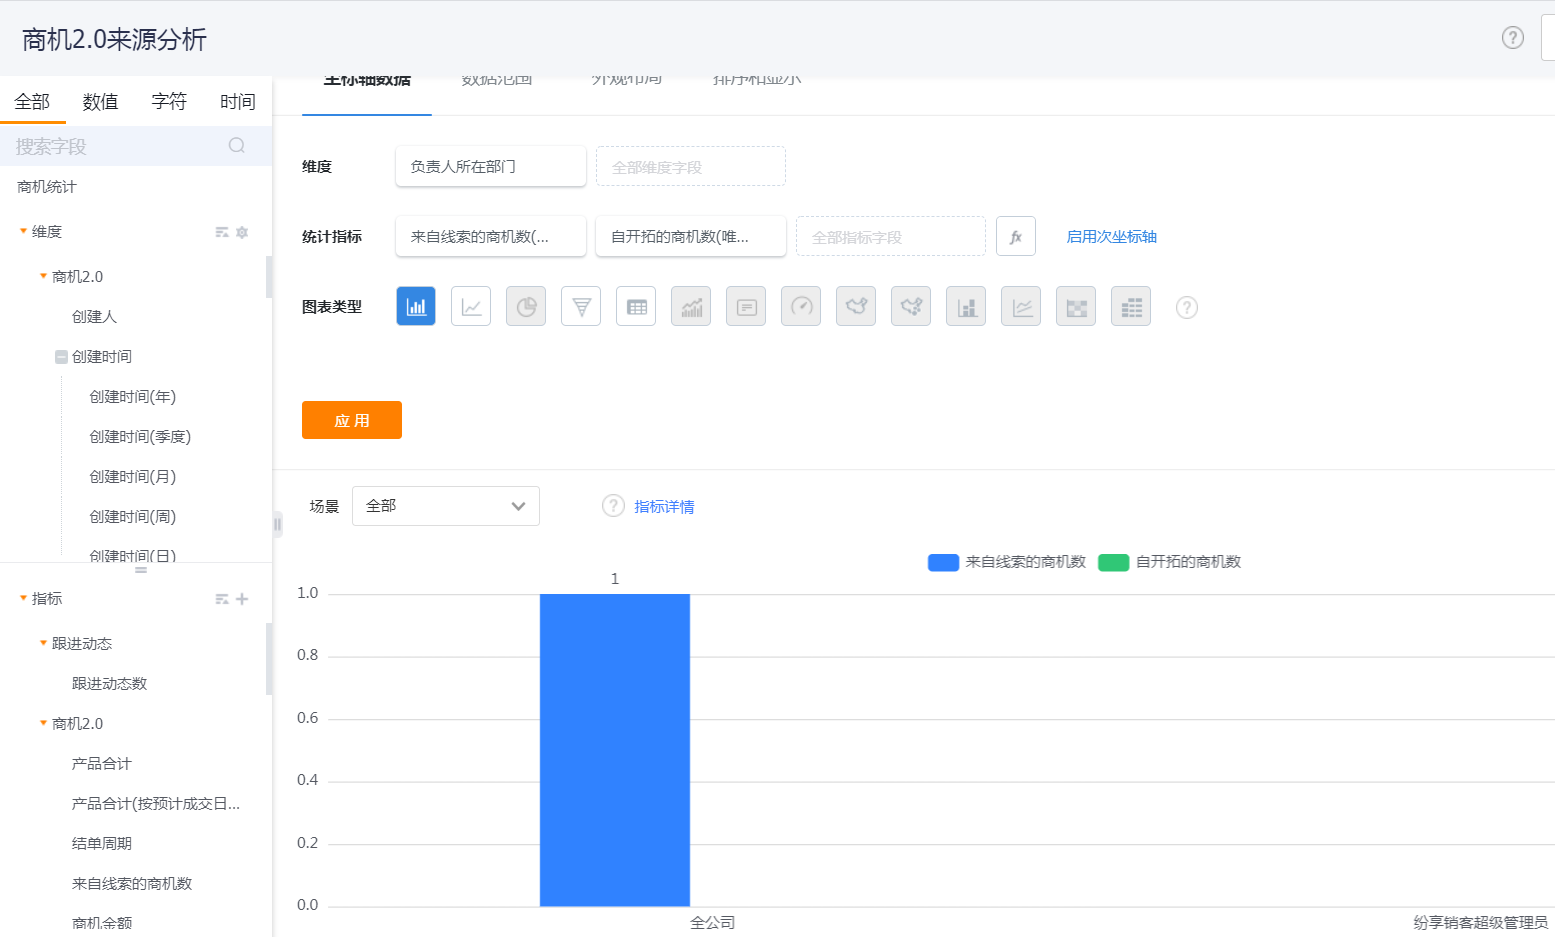Switch to the 数值 field filter tab
Image resolution: width=1555 pixels, height=937 pixels.
click(x=100, y=102)
